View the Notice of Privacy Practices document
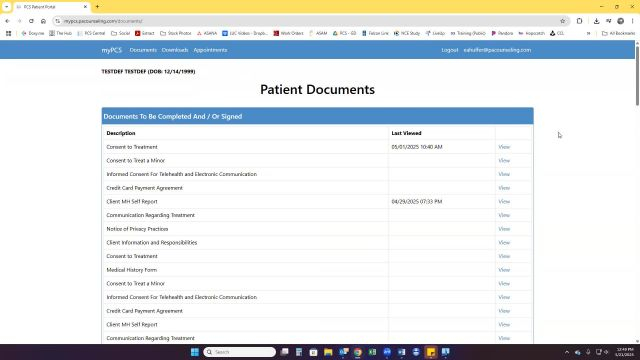 click(504, 229)
